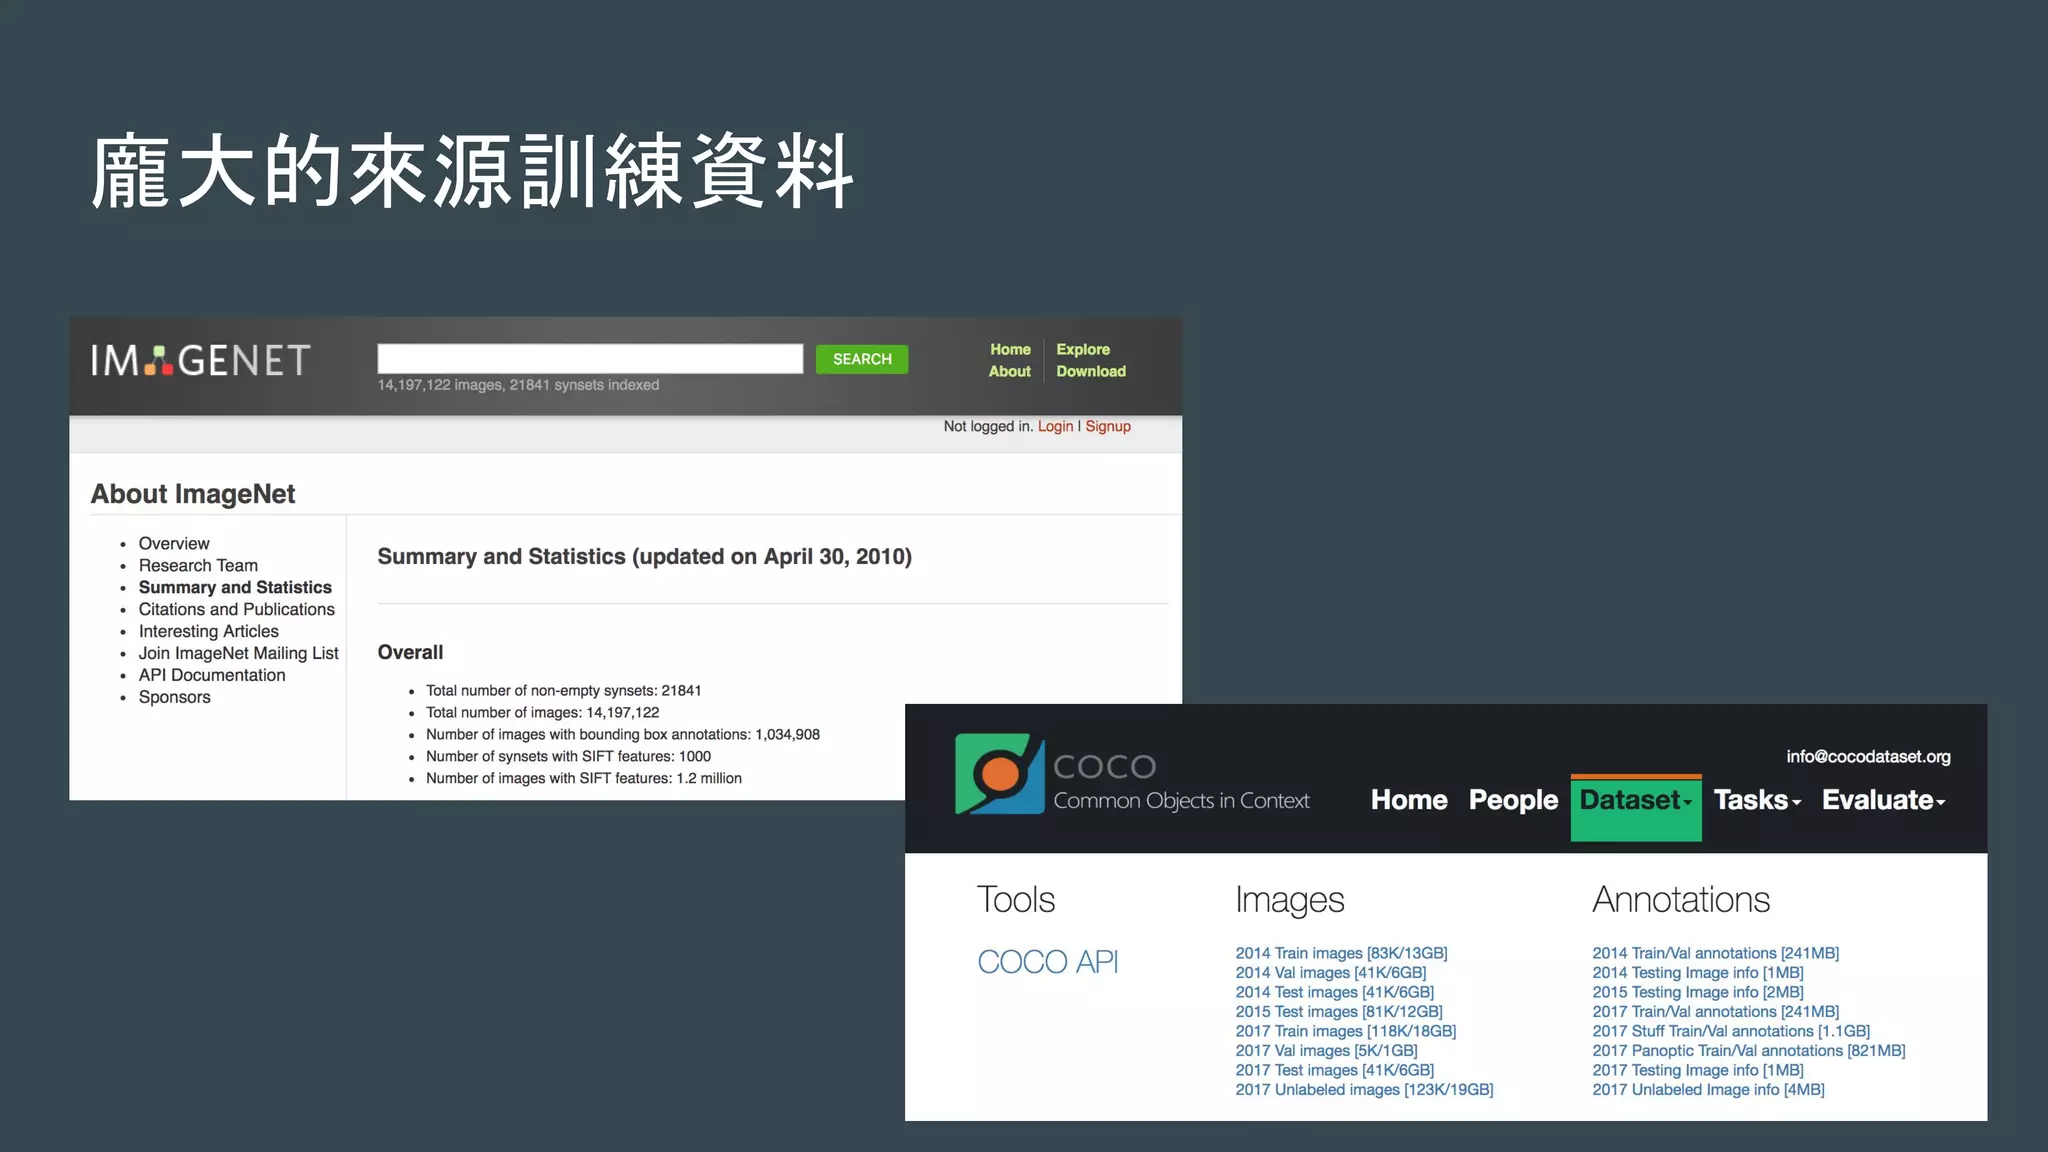2048x1152 pixels.
Task: Click the COCO 'Tools' column heading
Action: pos(1015,899)
